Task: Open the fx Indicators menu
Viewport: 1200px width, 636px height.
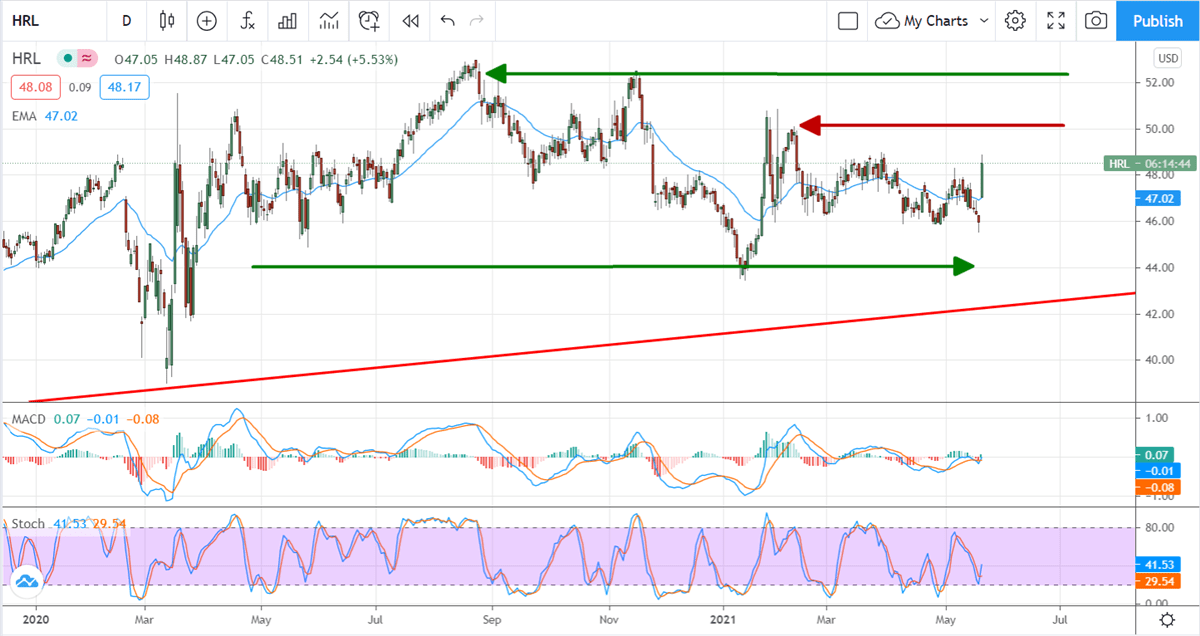Action: click(247, 21)
